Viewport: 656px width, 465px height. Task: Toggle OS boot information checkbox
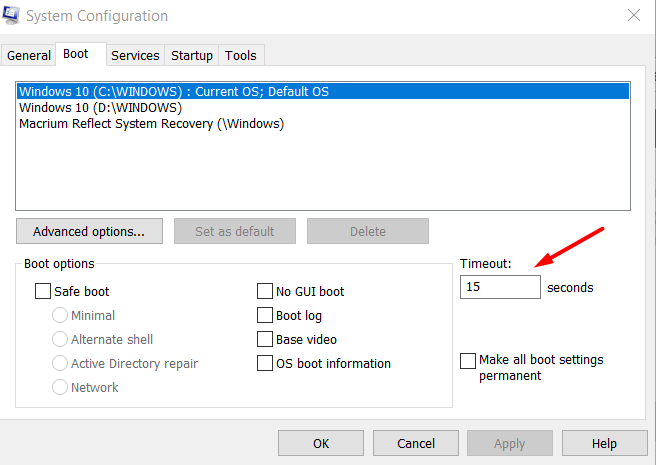tap(264, 363)
